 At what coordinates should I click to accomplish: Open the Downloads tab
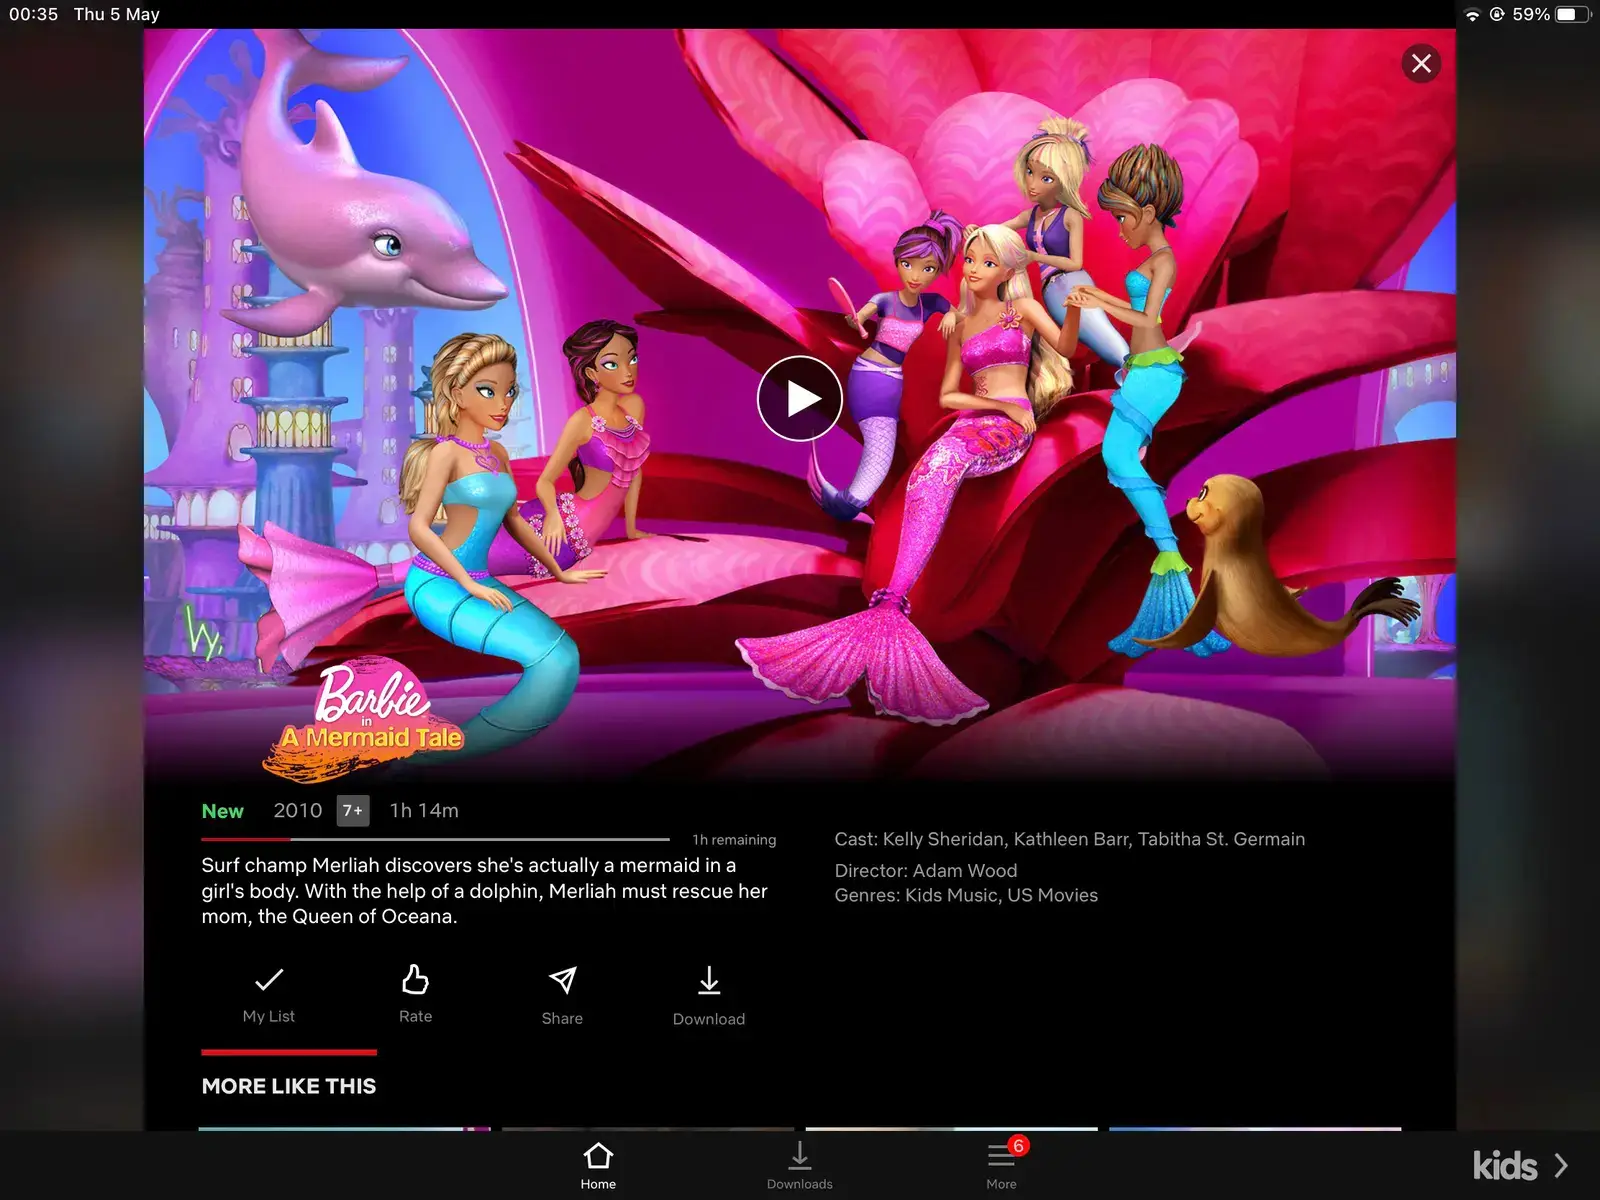[x=799, y=1166]
